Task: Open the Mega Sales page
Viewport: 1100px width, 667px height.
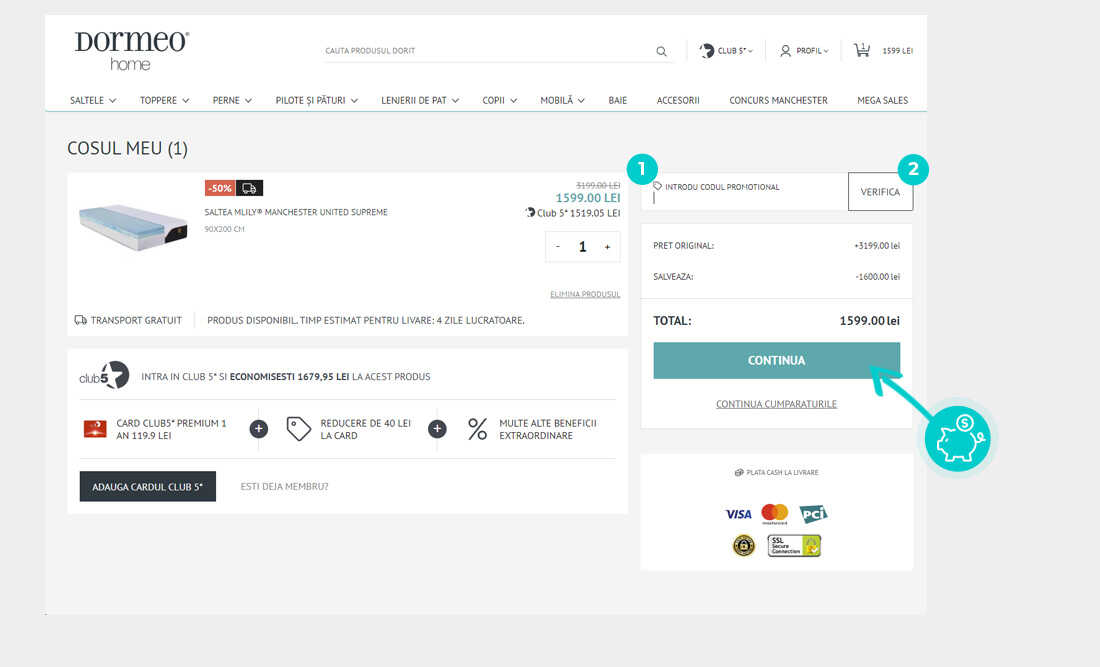Action: pyautogui.click(x=883, y=100)
